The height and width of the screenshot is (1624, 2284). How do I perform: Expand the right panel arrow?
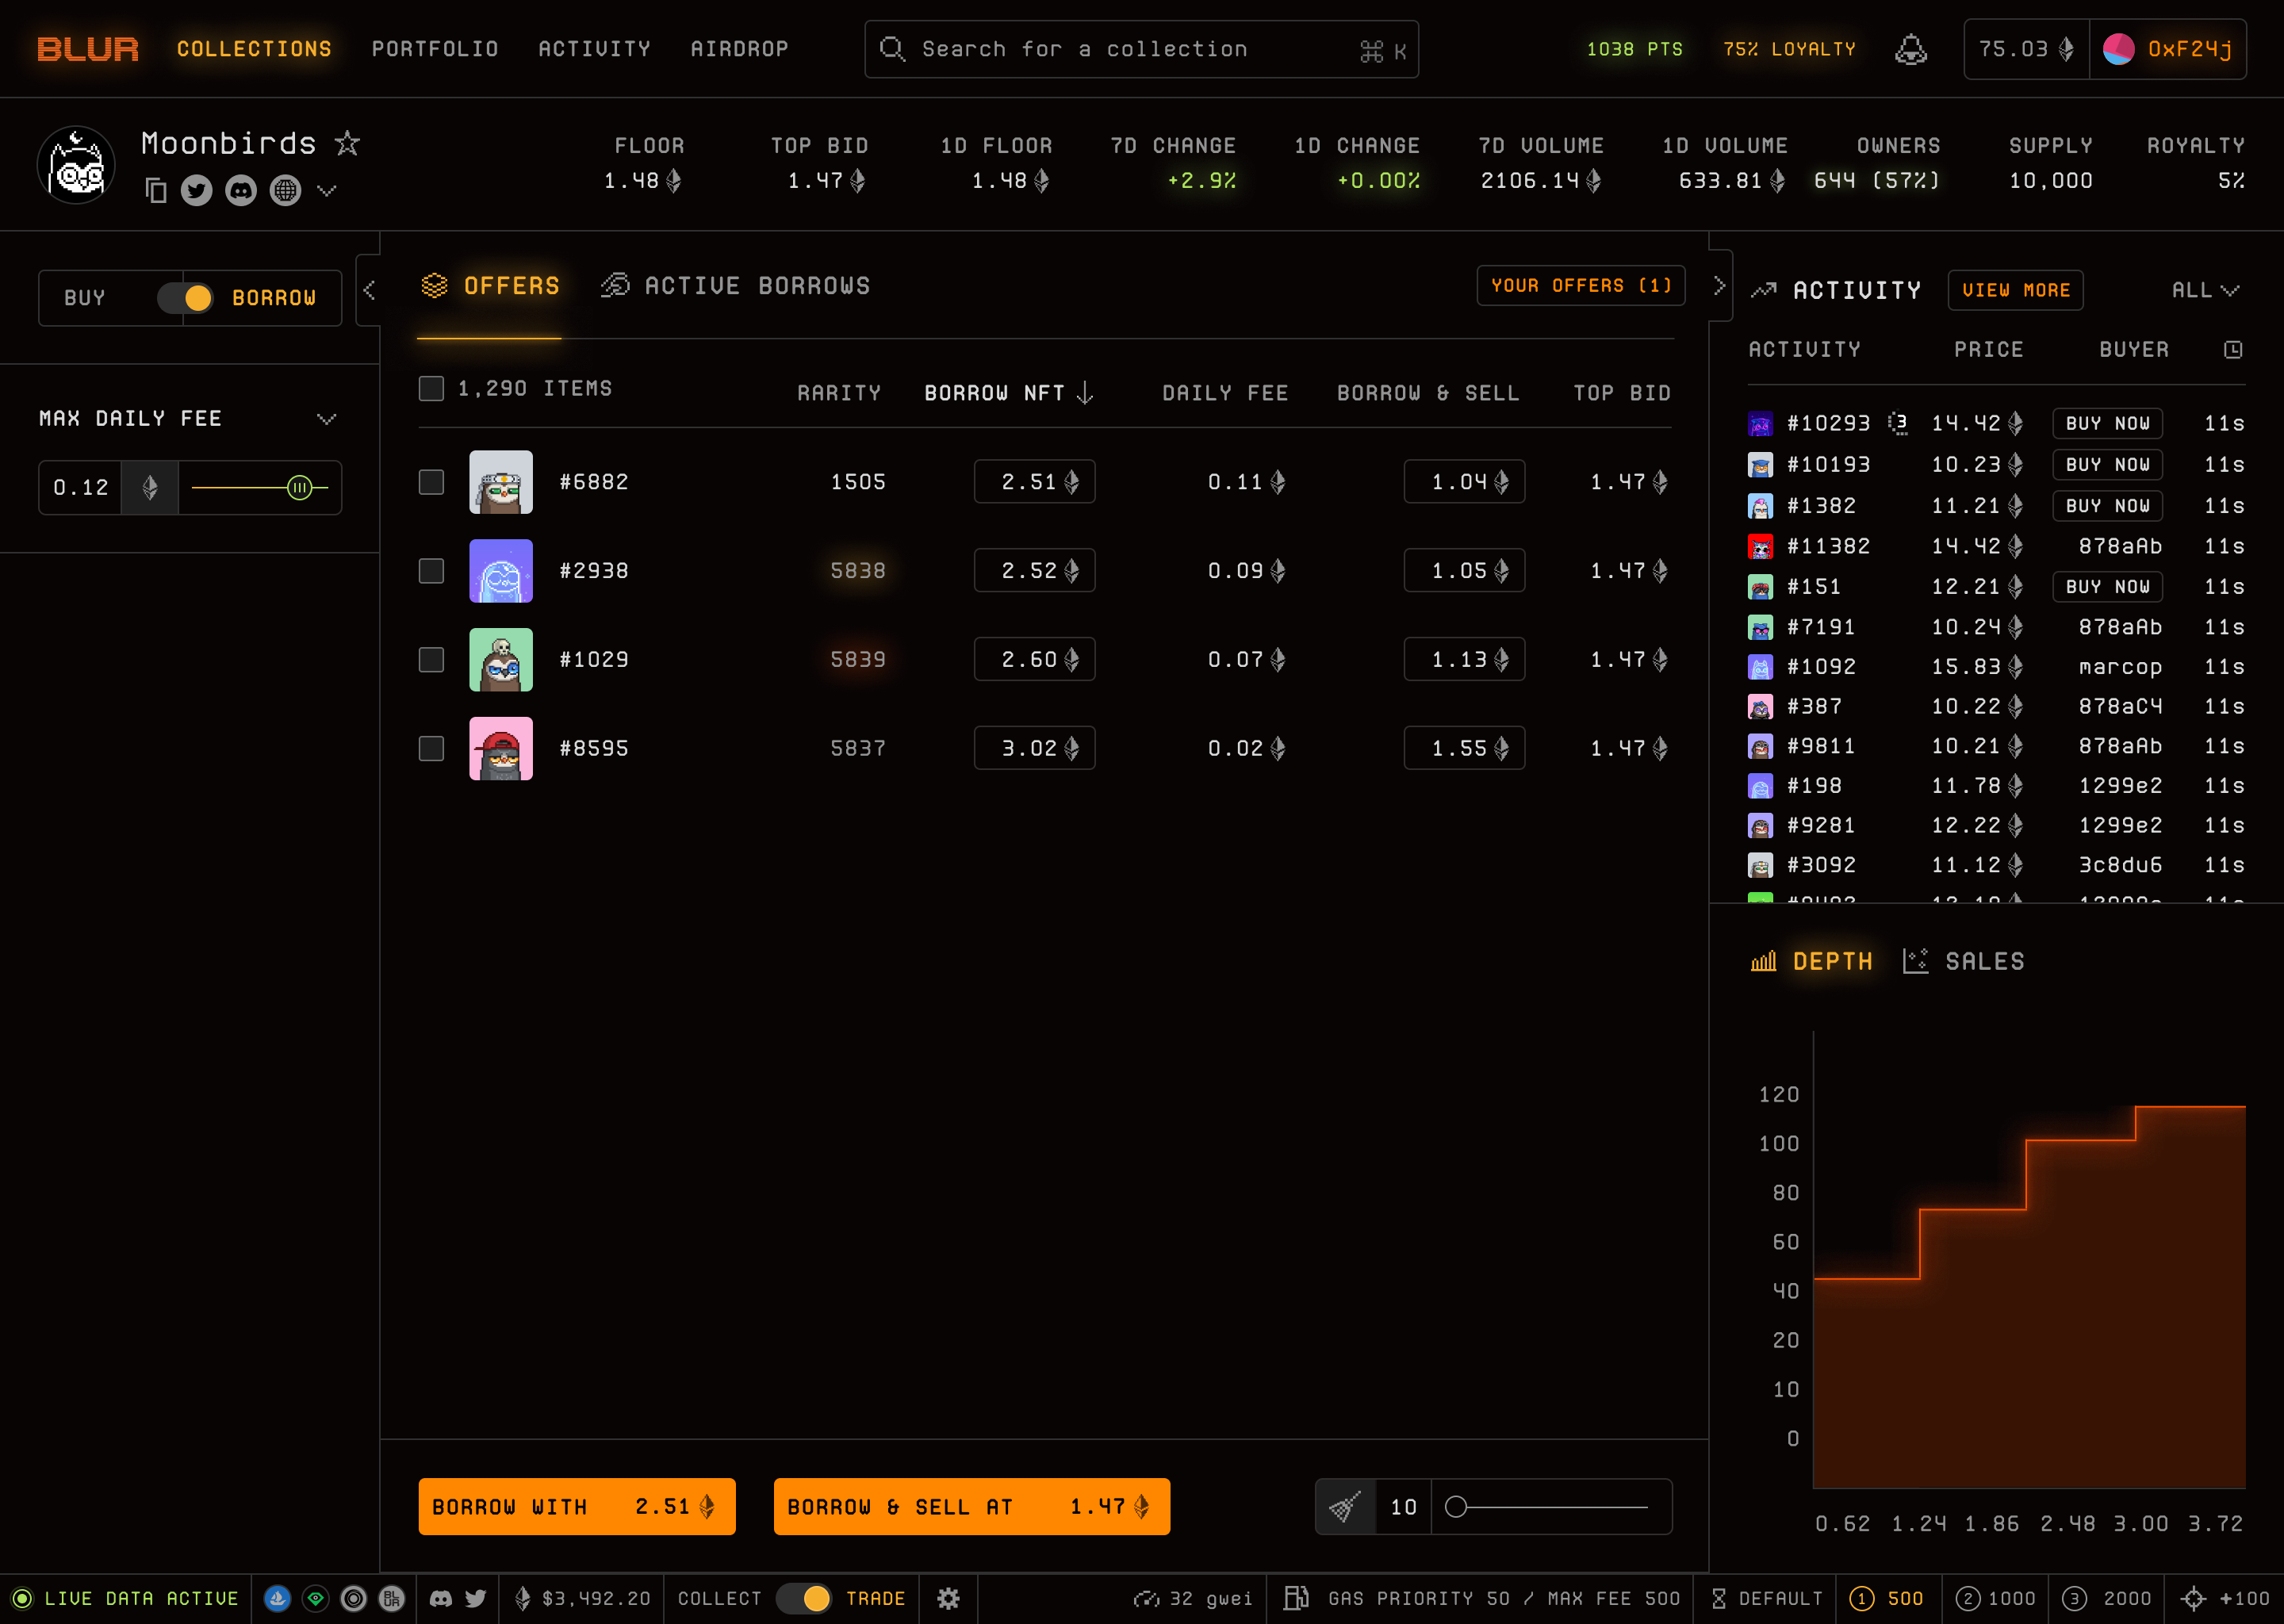1720,286
